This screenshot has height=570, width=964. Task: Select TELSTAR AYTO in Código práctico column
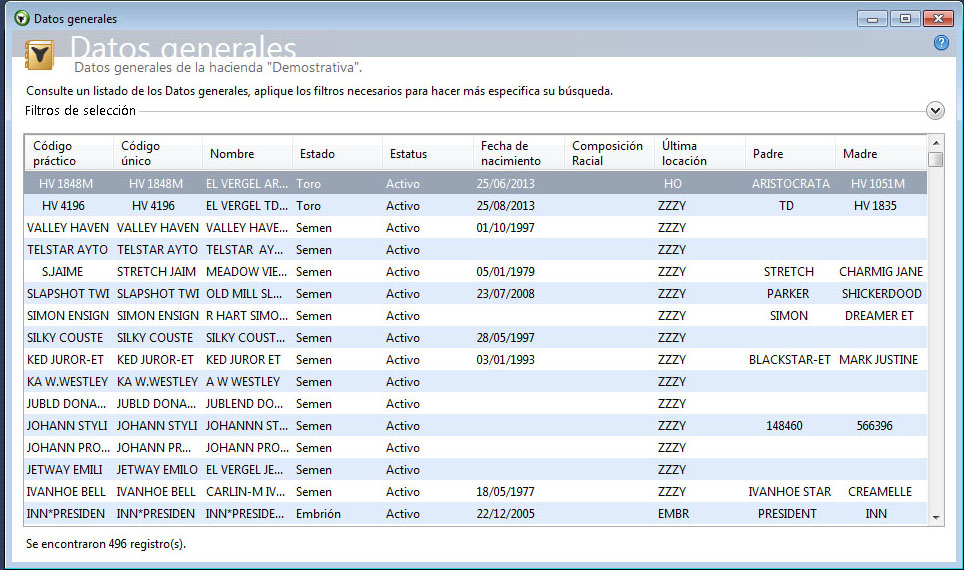coord(67,250)
